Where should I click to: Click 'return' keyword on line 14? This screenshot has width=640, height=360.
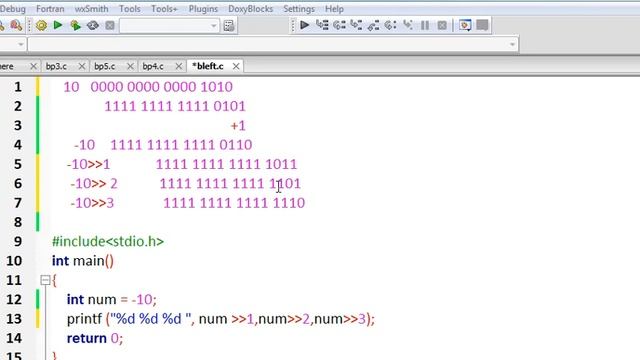tap(87, 338)
